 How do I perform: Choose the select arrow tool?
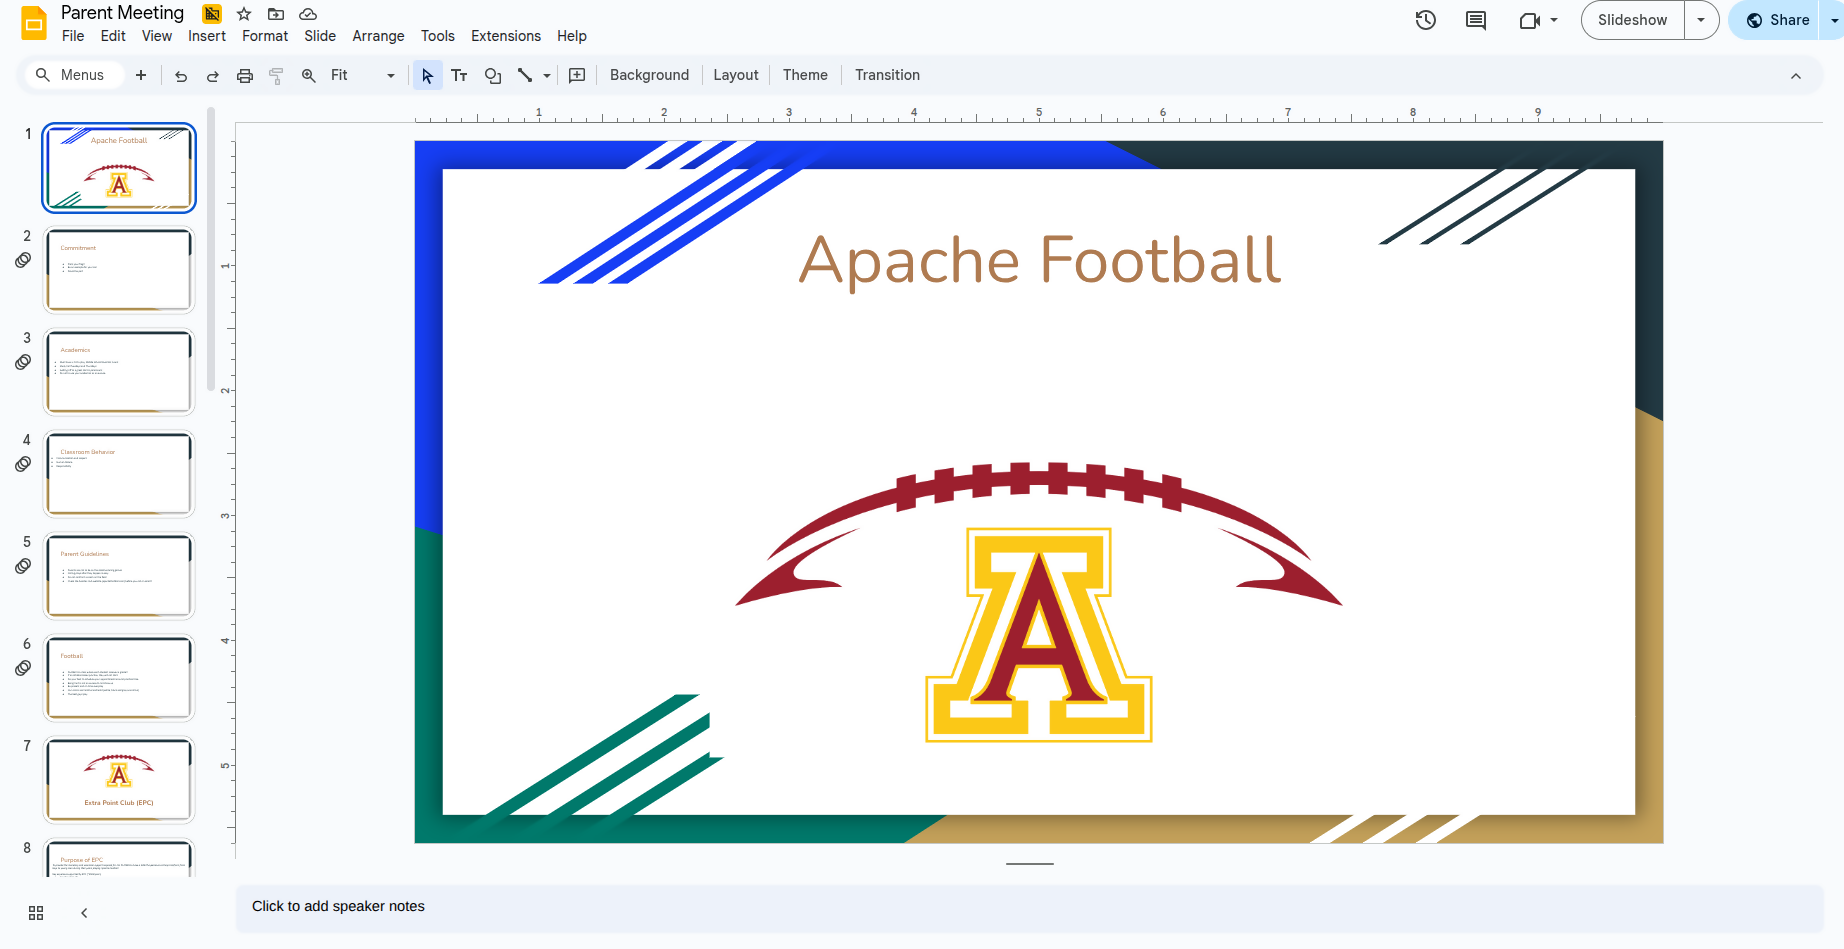pos(428,75)
